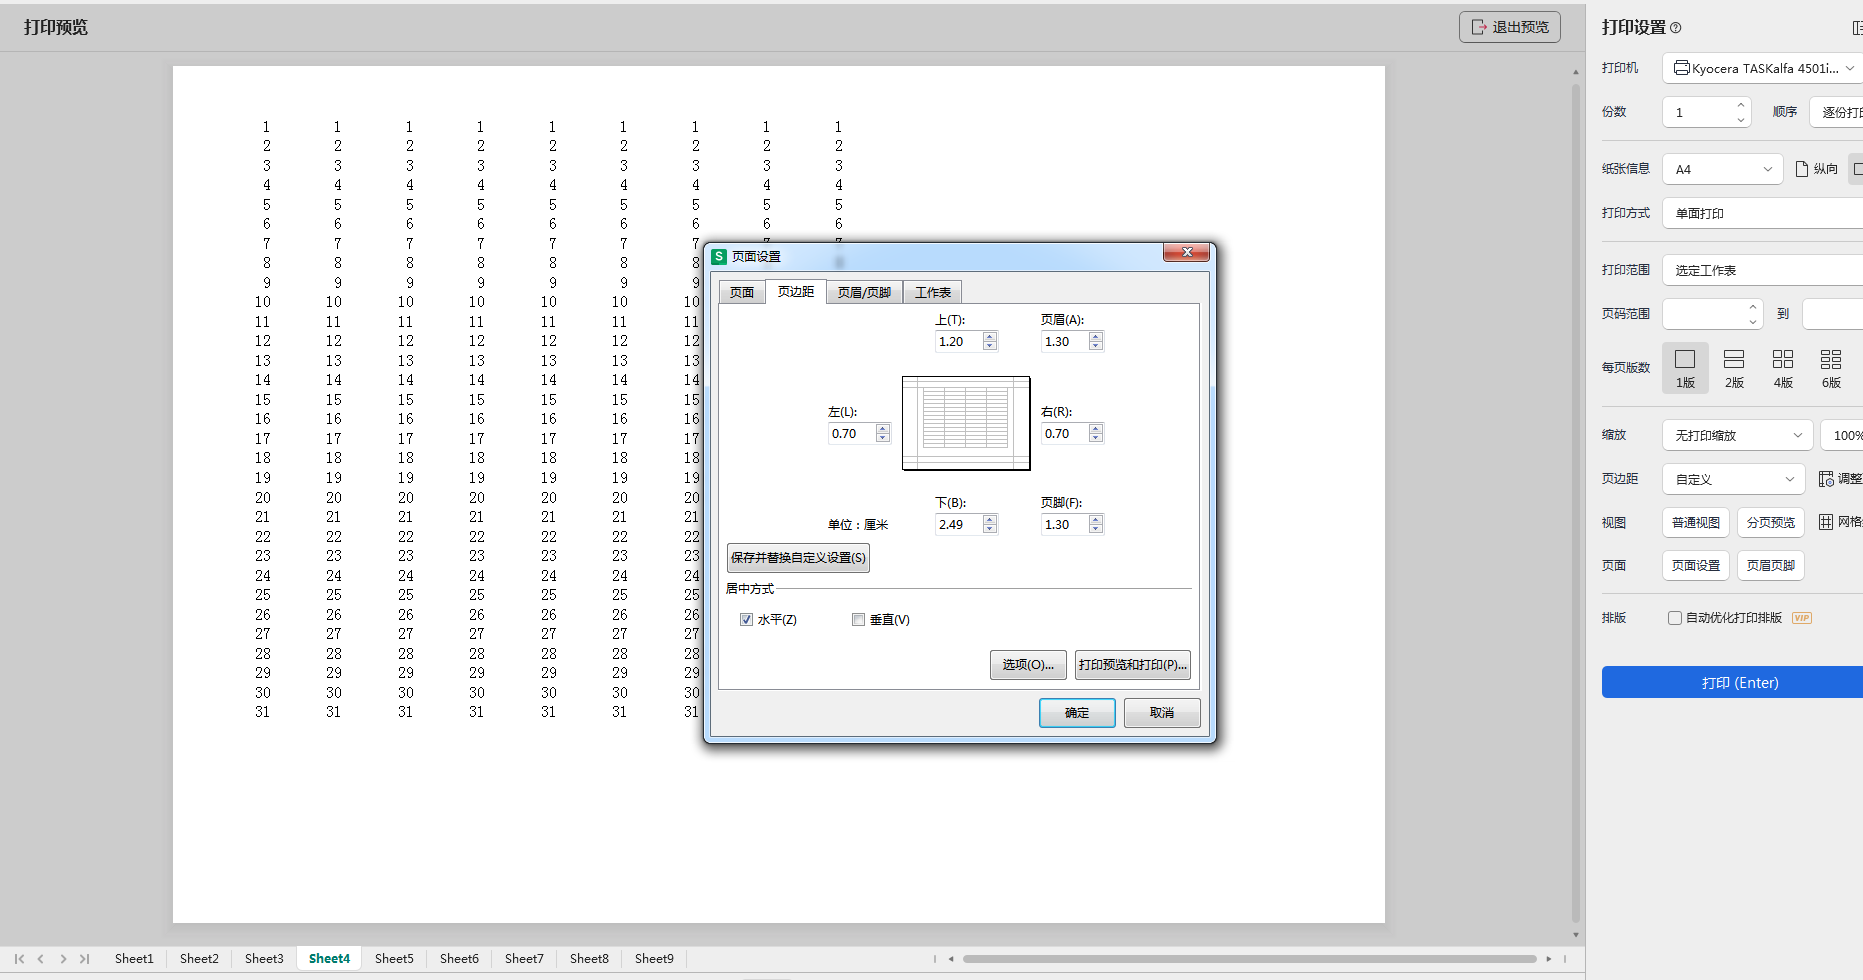Click the adjust margins icon
Image resolution: width=1863 pixels, height=980 pixels.
click(1826, 479)
